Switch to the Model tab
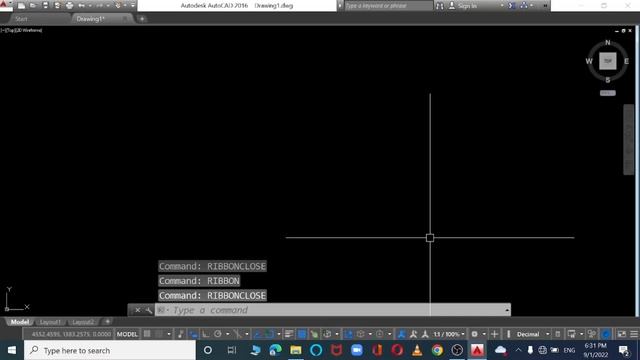Viewport: 640px width, 360px height. (x=20, y=322)
